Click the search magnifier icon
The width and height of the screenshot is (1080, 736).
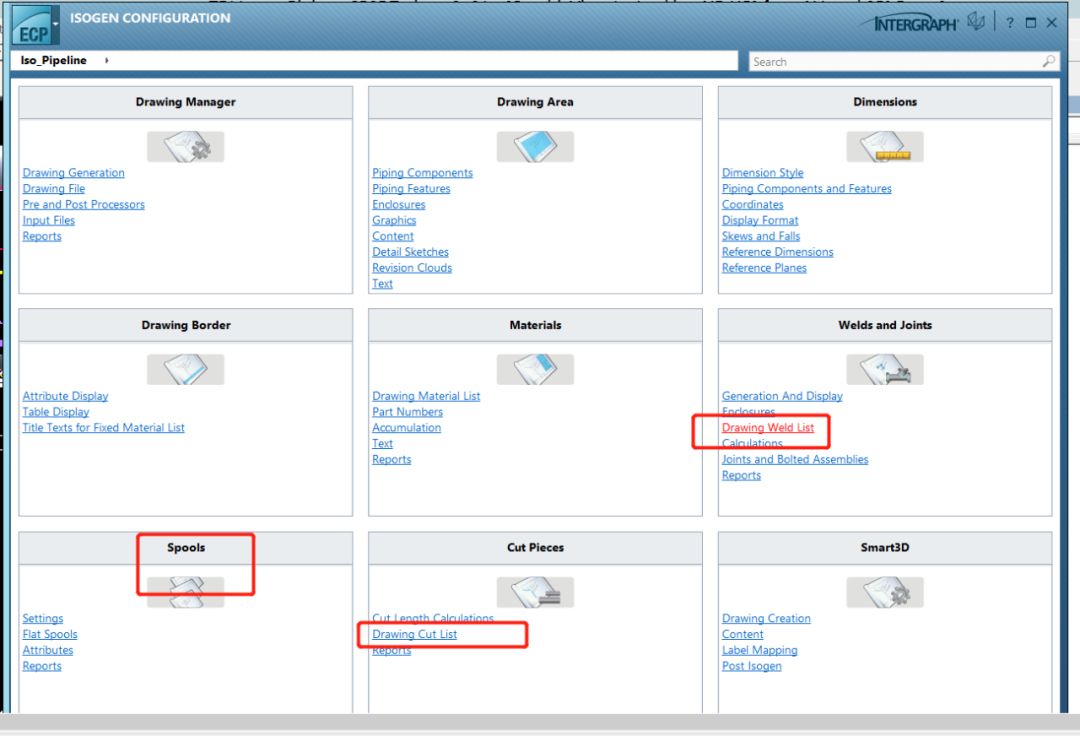click(1048, 61)
